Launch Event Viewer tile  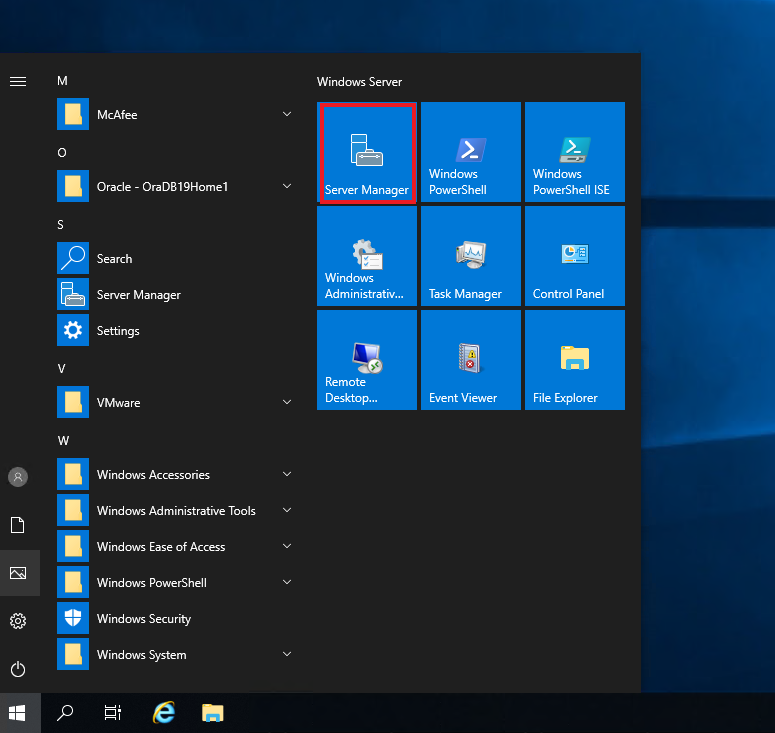[x=471, y=360]
